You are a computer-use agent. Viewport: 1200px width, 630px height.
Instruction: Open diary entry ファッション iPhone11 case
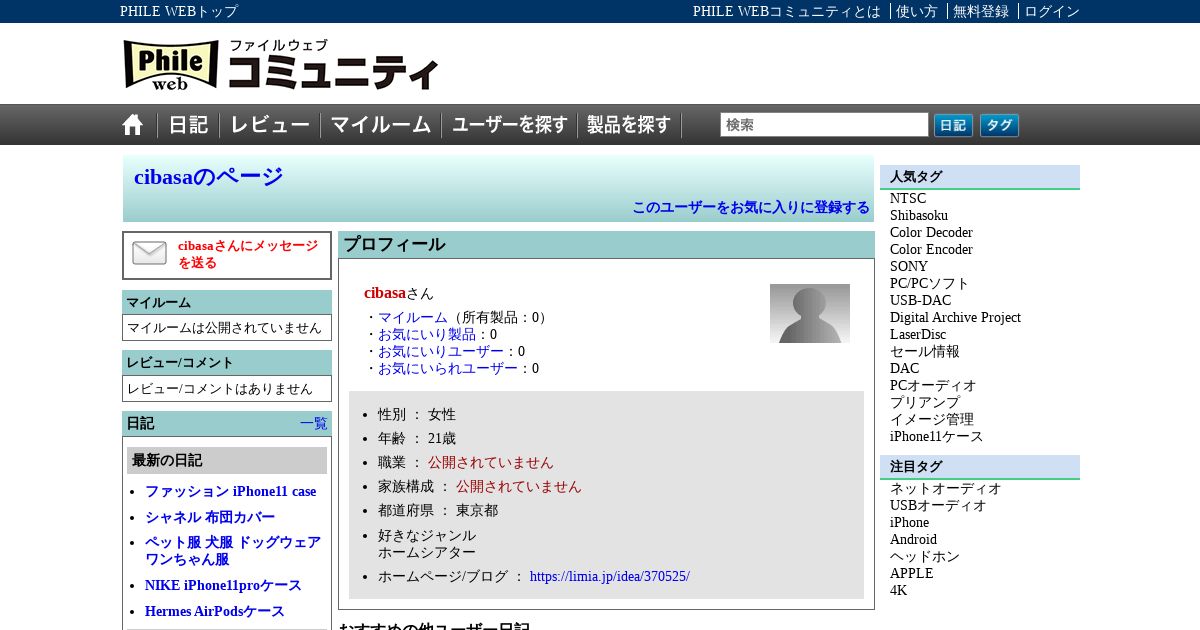[x=231, y=491]
